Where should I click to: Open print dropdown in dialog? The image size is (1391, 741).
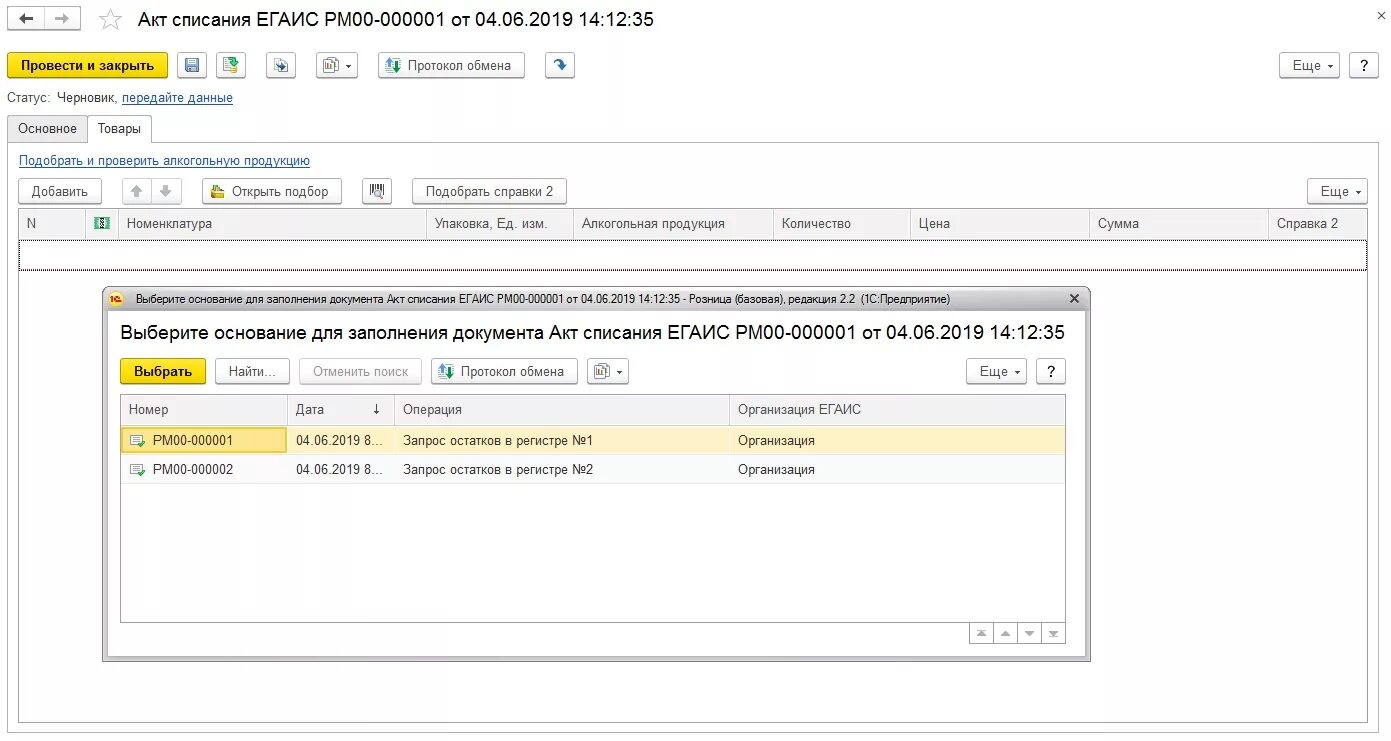[x=608, y=372]
